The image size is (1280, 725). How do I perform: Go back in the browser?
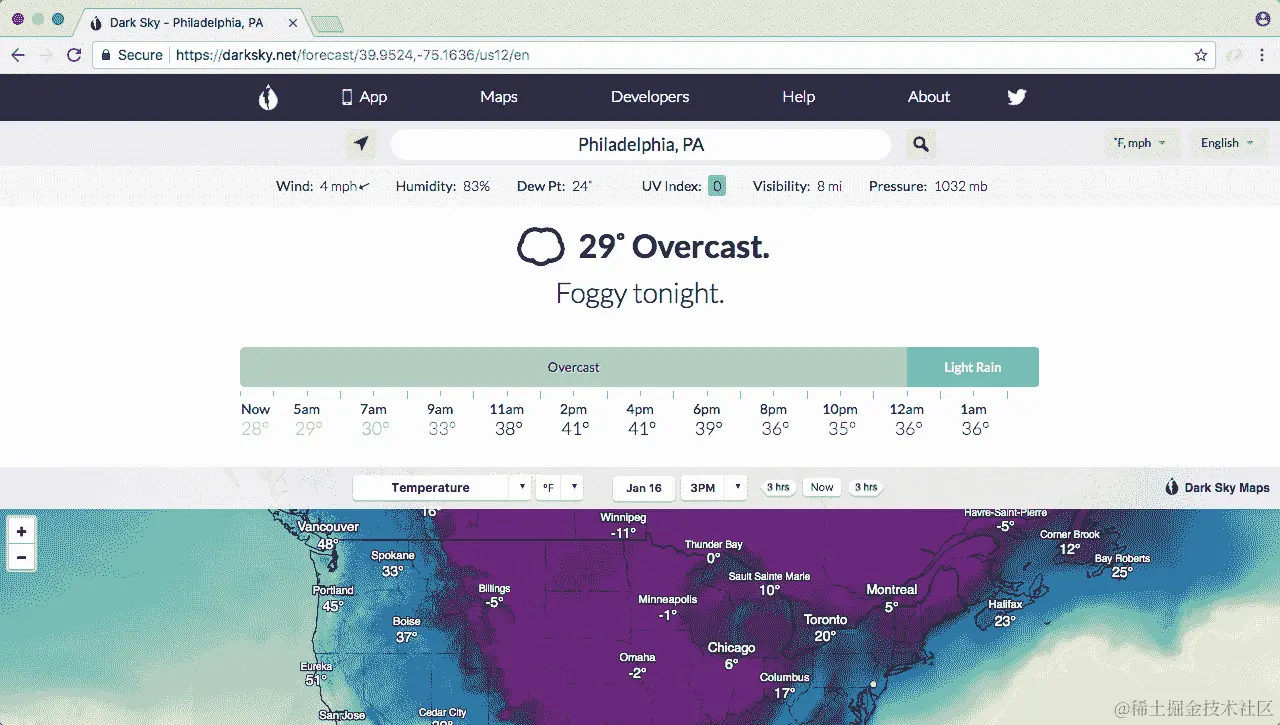[17, 55]
